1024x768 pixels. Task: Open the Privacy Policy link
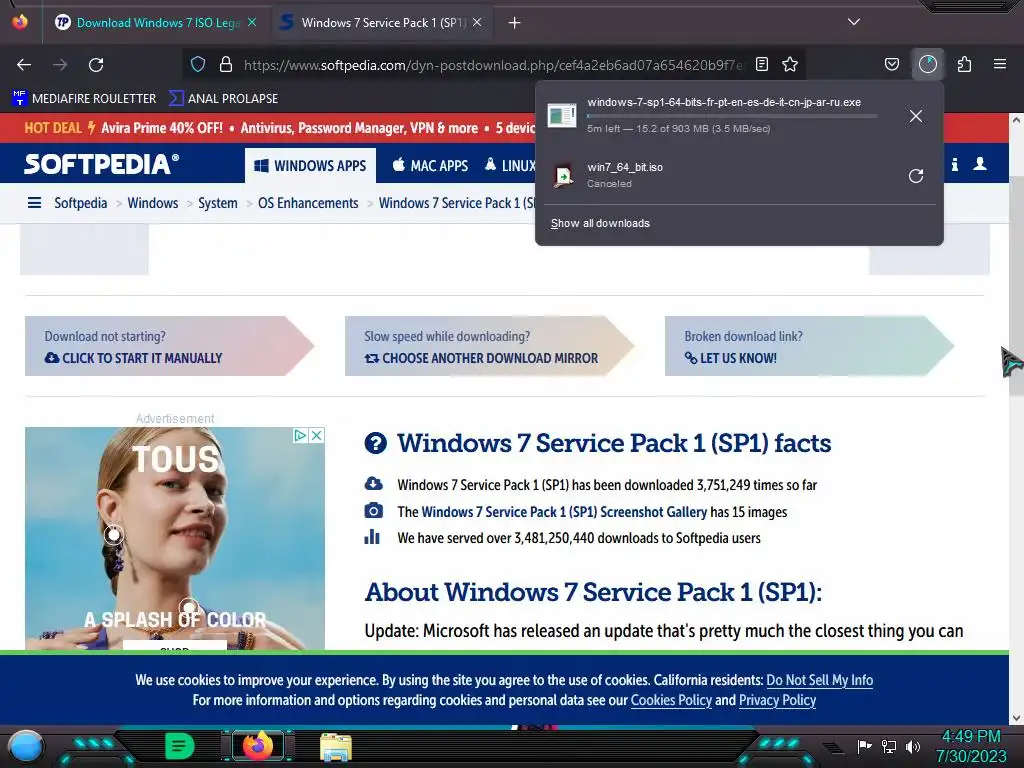[x=777, y=700]
